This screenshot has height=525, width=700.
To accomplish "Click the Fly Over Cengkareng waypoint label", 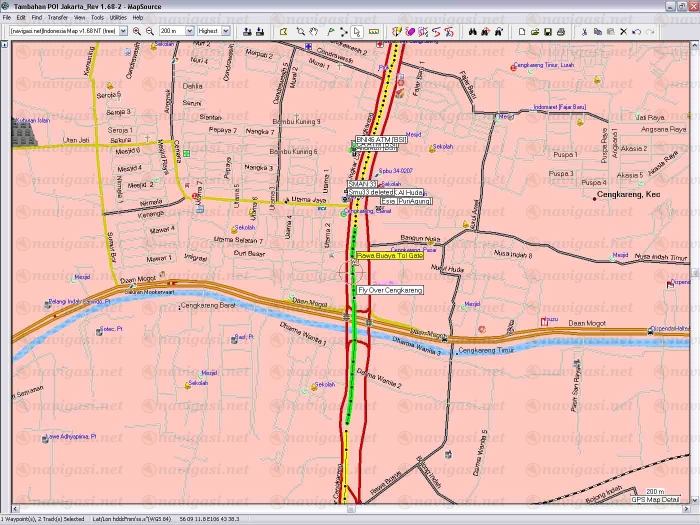I will pos(389,290).
